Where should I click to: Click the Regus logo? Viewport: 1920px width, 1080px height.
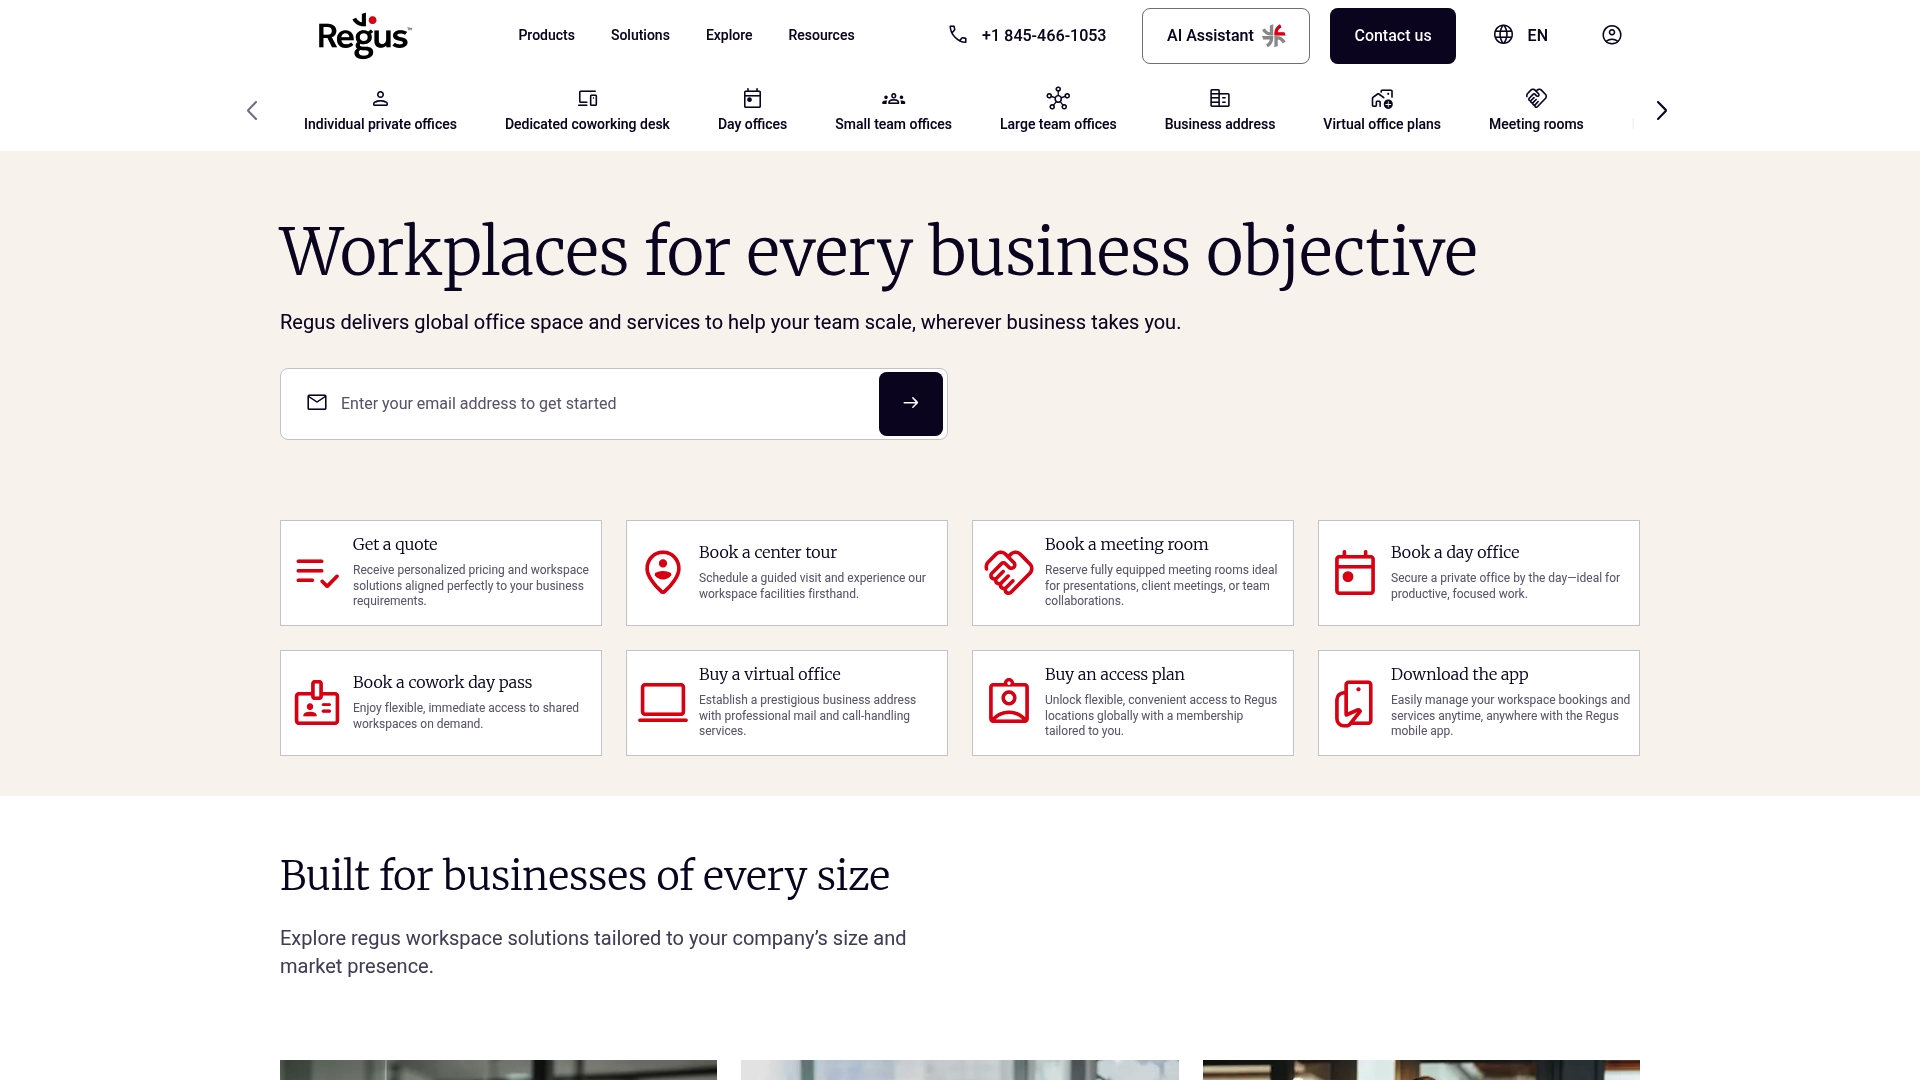(x=364, y=36)
